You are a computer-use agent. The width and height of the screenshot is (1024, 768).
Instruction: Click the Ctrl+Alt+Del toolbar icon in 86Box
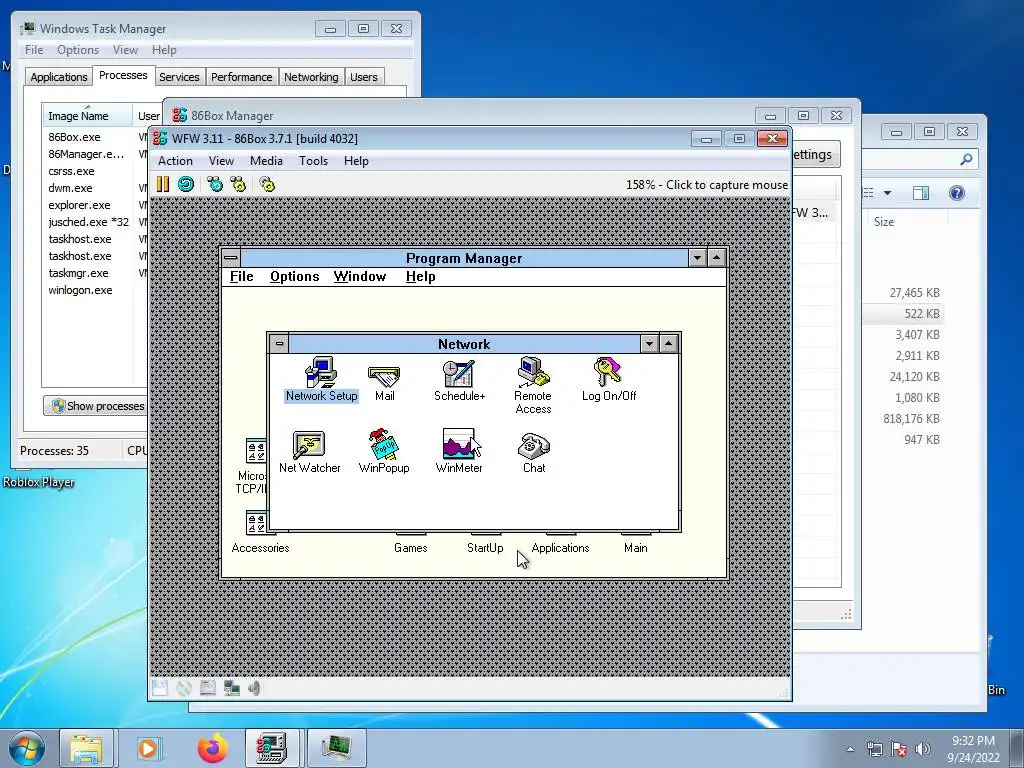tap(215, 184)
